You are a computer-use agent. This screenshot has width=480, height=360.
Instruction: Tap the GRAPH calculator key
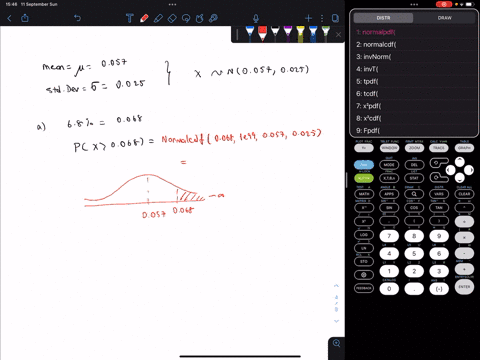pyautogui.click(x=464, y=148)
